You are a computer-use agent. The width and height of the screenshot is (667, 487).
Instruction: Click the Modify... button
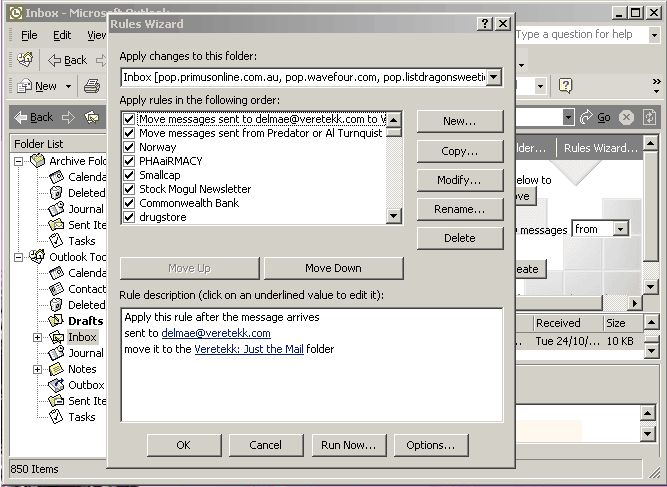pyautogui.click(x=460, y=180)
